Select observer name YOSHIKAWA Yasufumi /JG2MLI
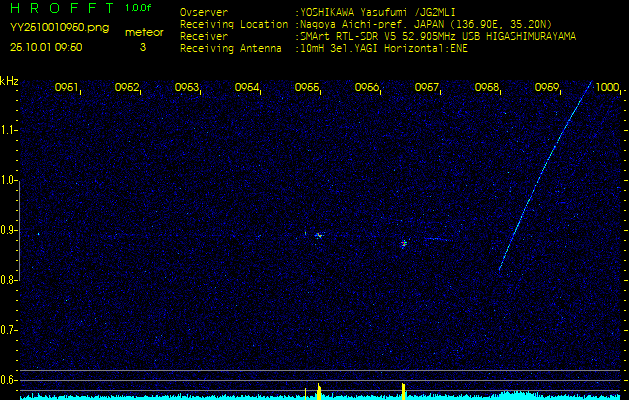Image resolution: width=629 pixels, height=400 pixels. (377, 12)
